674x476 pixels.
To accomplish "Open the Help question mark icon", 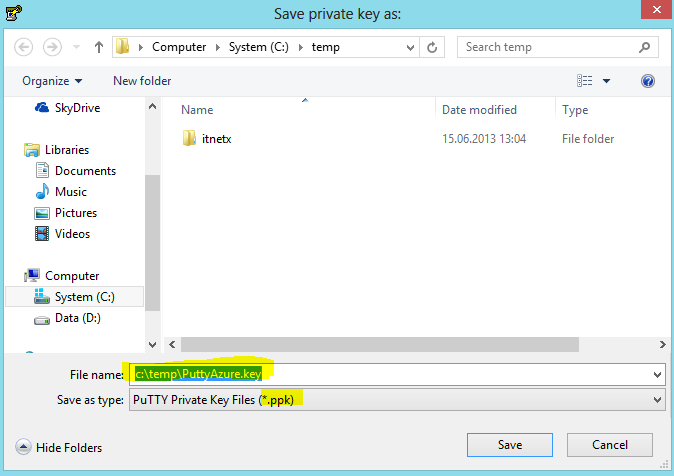I will 647,81.
